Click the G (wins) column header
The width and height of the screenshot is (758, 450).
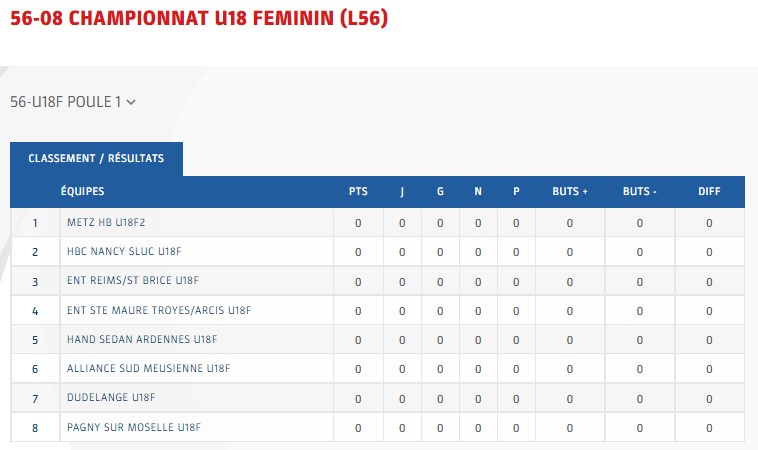440,191
